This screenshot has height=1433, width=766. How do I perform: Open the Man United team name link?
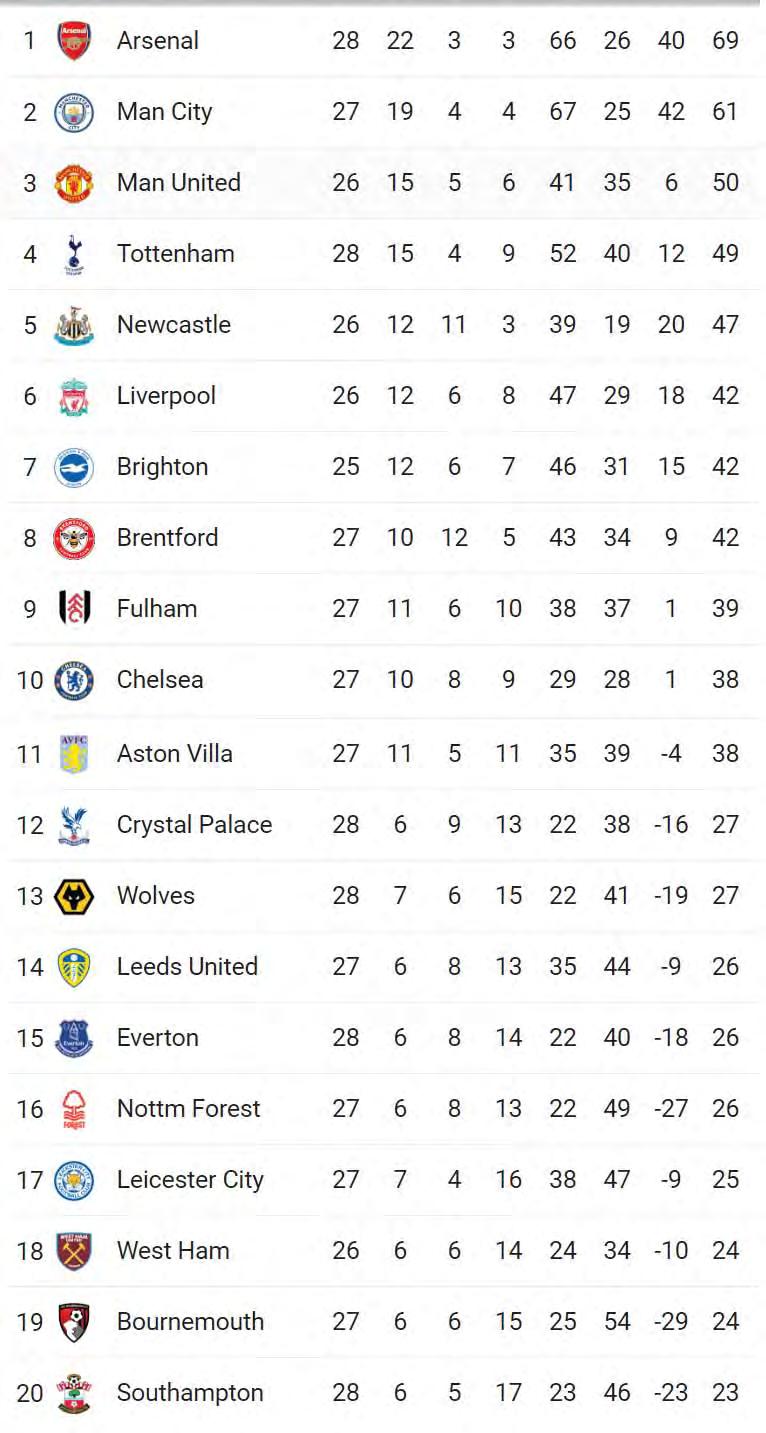tap(179, 183)
